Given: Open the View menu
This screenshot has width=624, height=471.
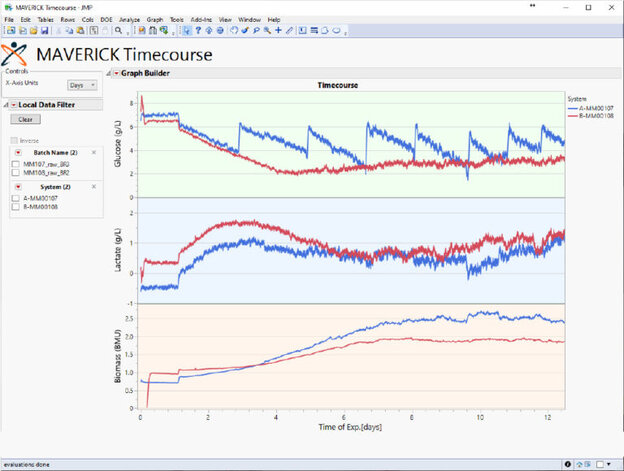Looking at the screenshot, I should (x=225, y=19).
